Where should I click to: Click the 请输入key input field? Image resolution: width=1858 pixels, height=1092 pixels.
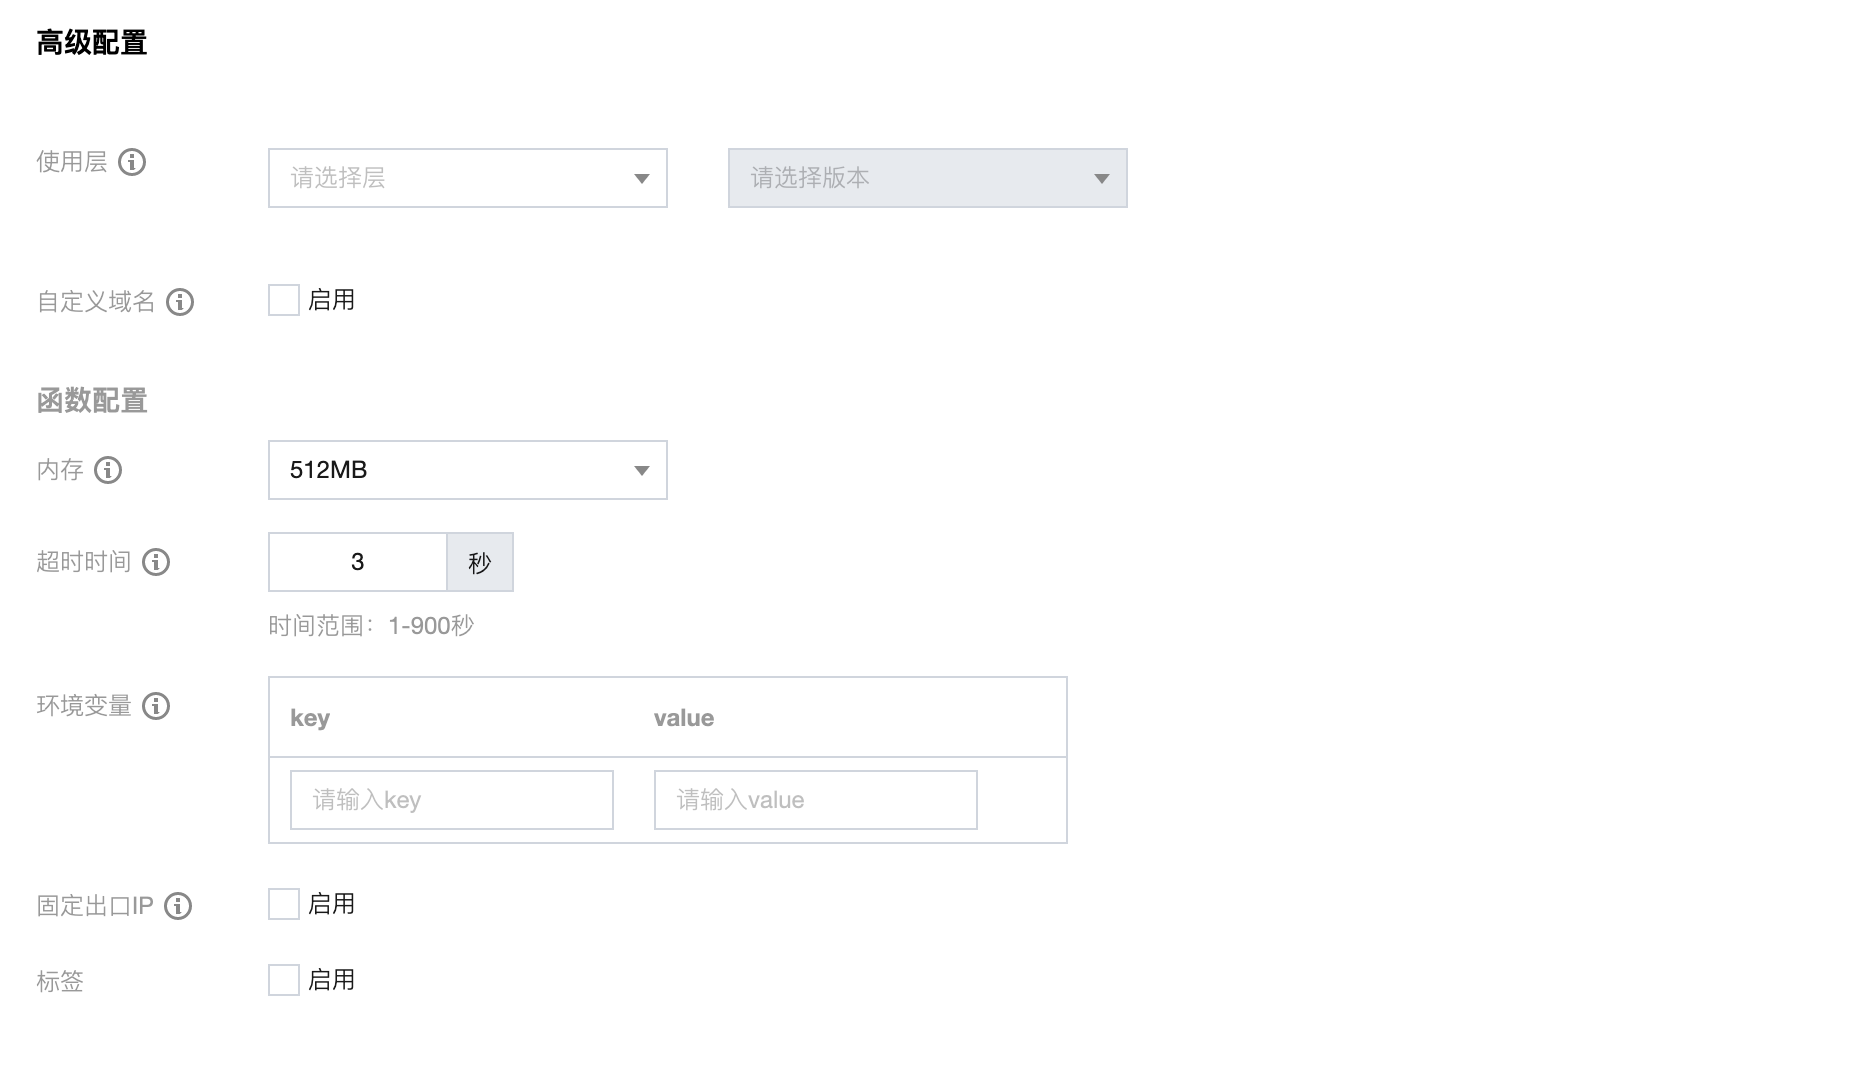click(x=452, y=800)
